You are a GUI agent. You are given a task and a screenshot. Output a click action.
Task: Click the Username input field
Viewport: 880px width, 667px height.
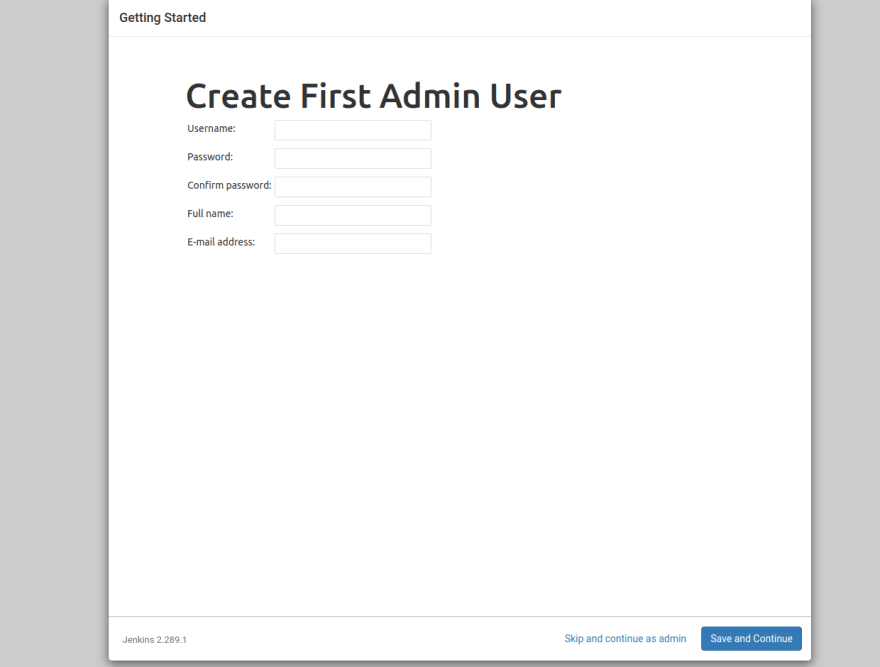pos(353,130)
